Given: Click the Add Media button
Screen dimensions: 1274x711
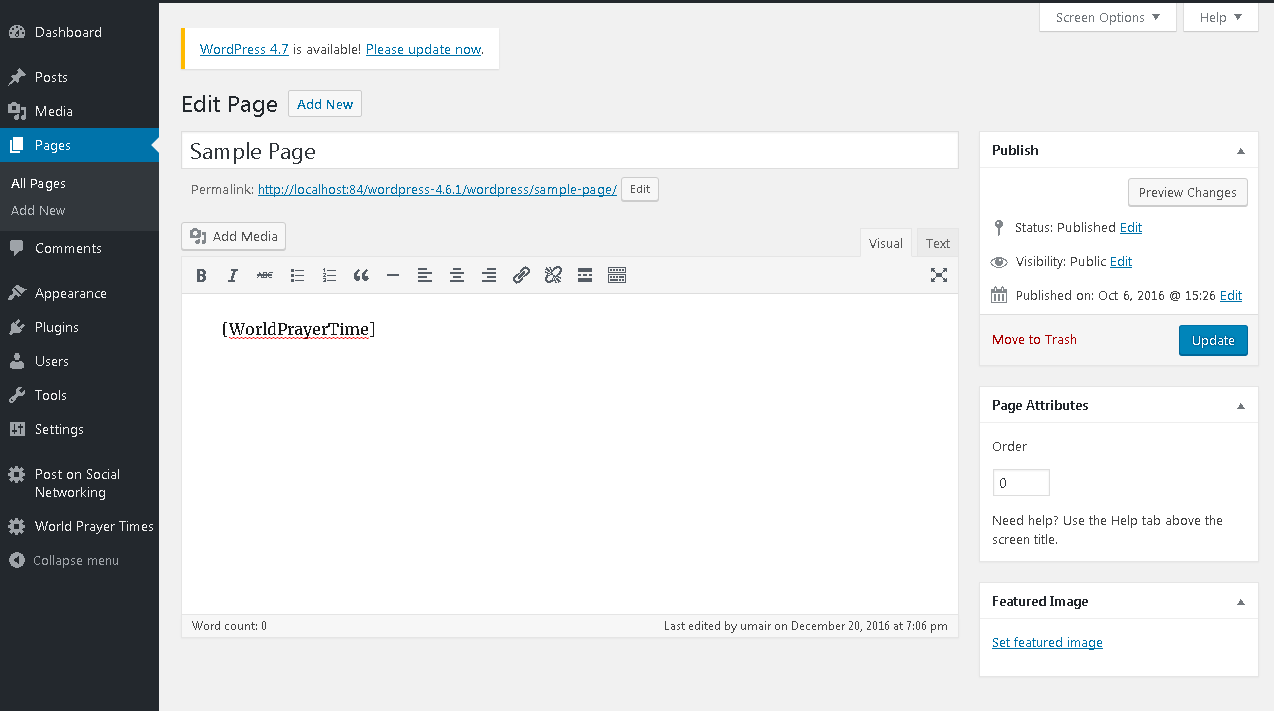Looking at the screenshot, I should pyautogui.click(x=234, y=236).
